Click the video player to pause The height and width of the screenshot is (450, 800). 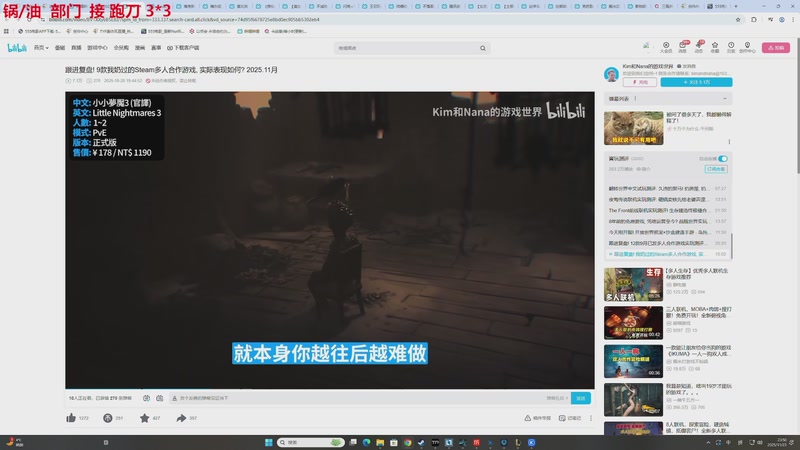(330, 240)
